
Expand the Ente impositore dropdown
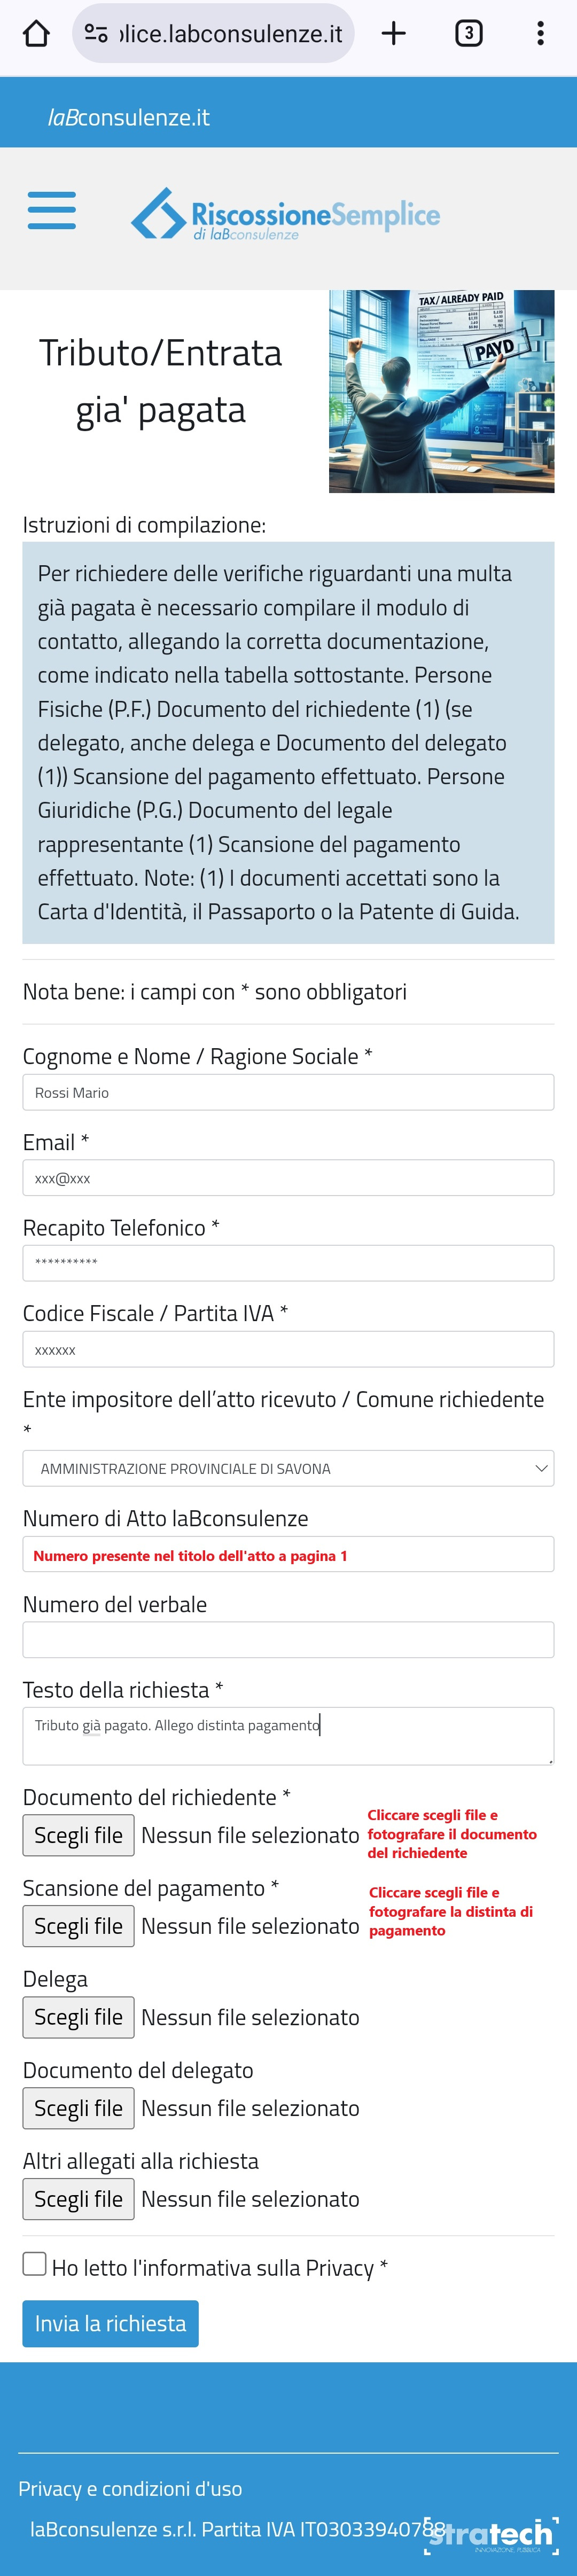288,1468
